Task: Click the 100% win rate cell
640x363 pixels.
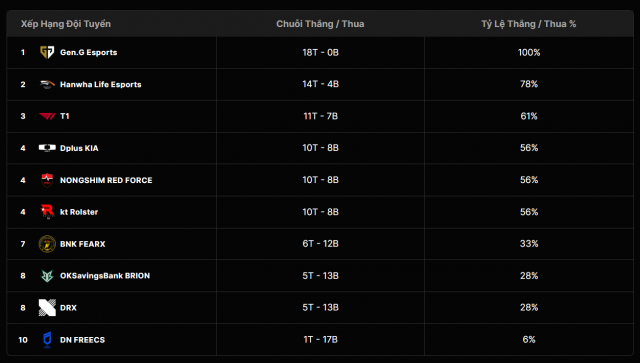Action: pos(529,52)
